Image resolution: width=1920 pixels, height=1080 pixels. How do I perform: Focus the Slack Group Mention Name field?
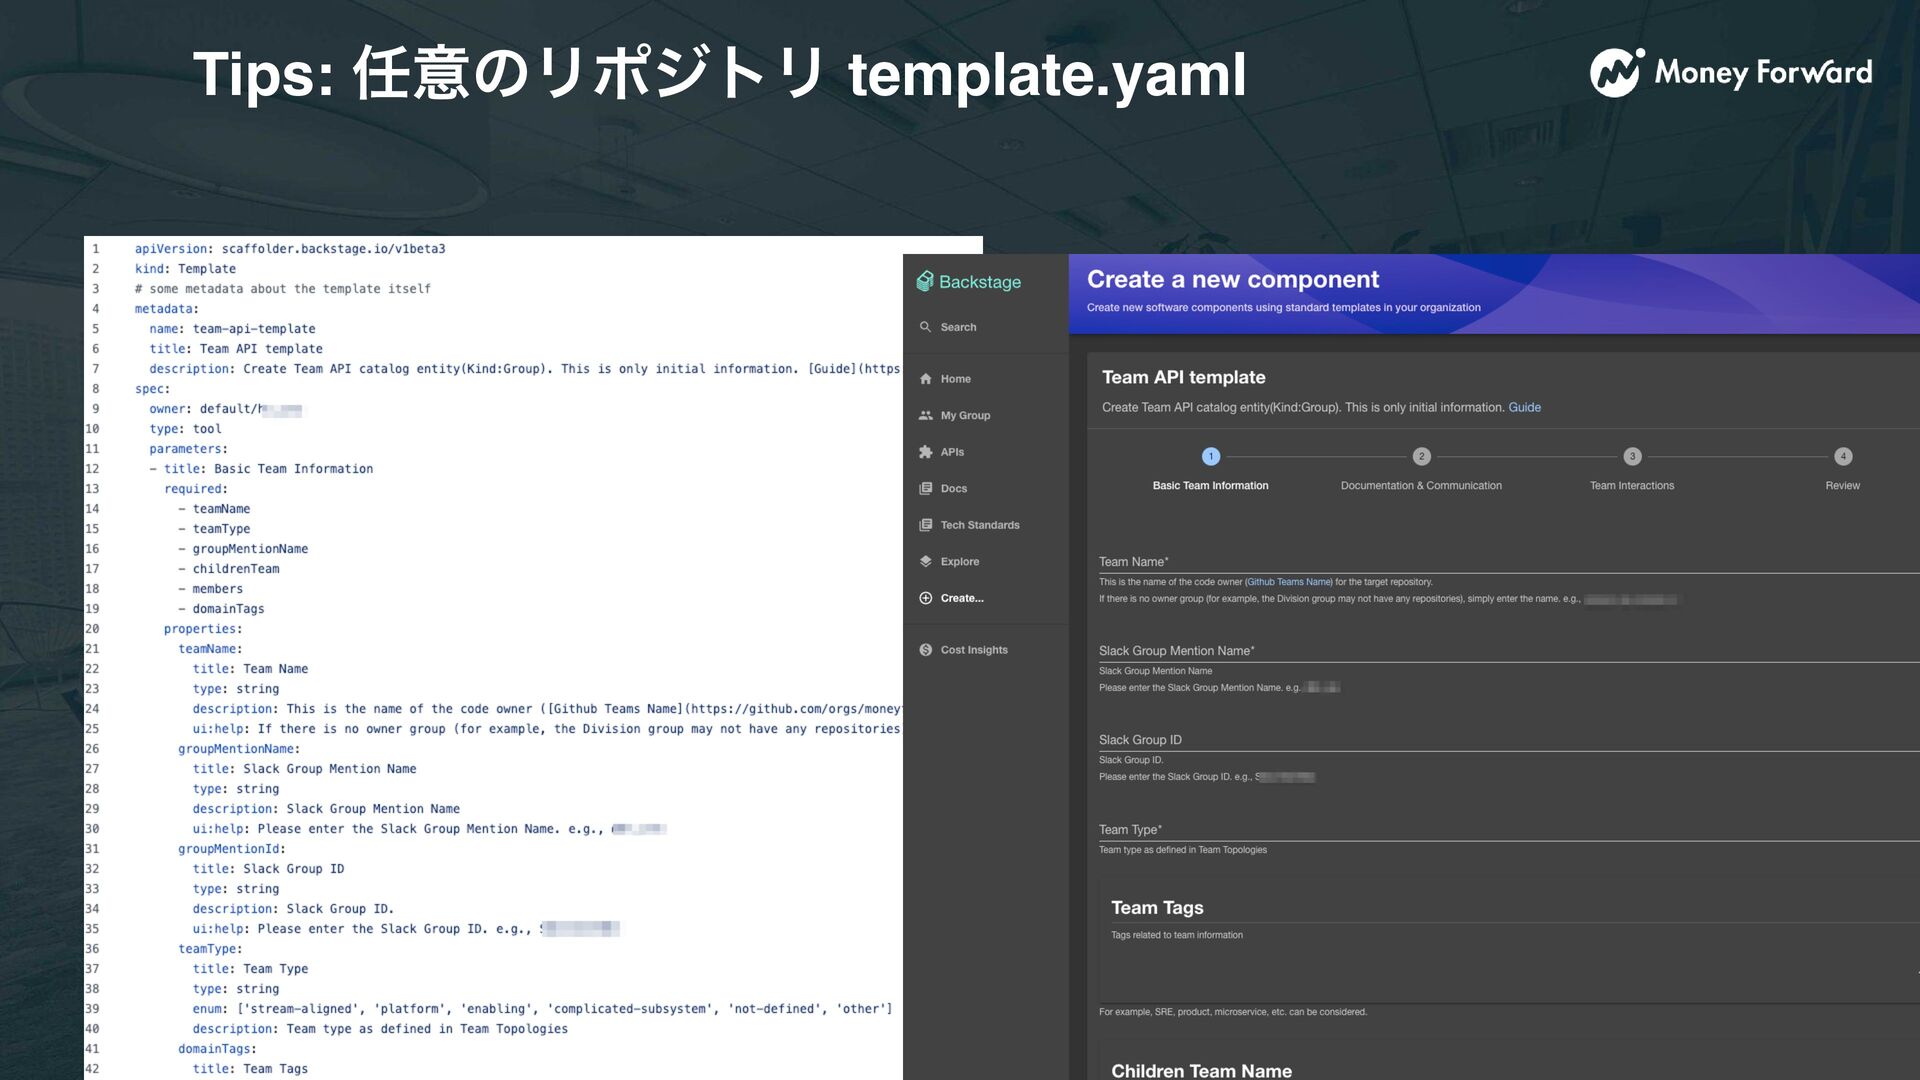(1509, 651)
